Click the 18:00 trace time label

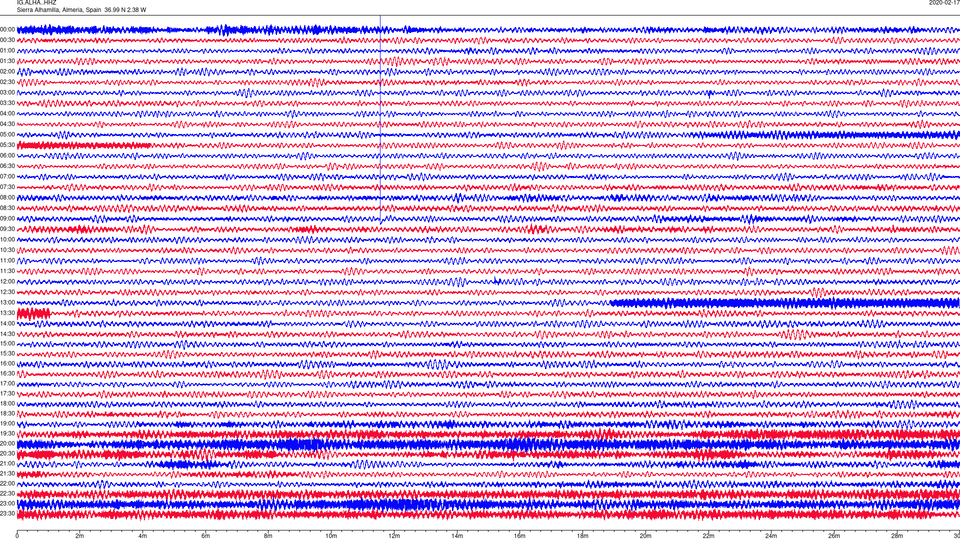[x=7, y=403]
